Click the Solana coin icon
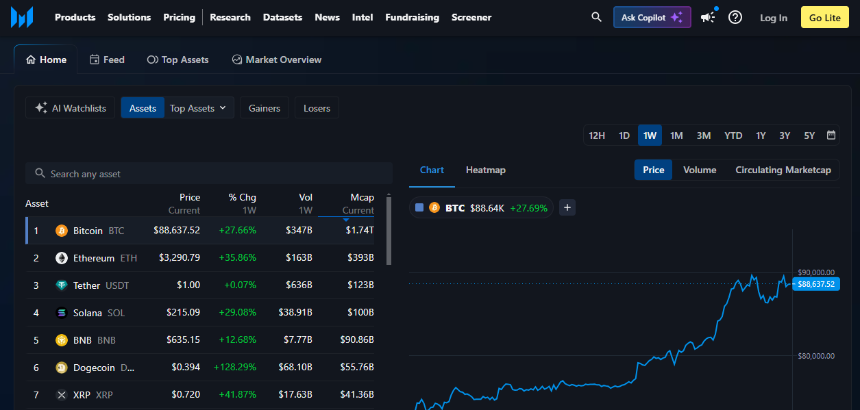Image resolution: width=860 pixels, height=410 pixels. 61,313
